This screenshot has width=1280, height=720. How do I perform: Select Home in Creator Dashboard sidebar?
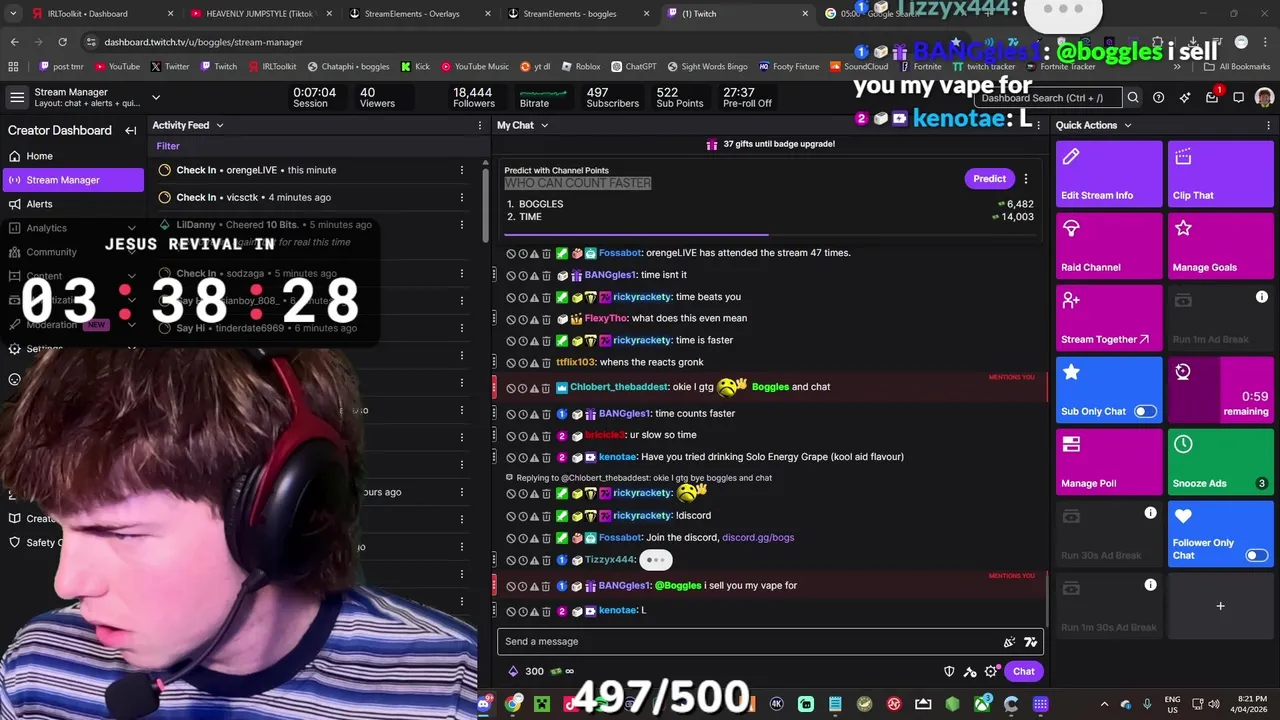click(73, 156)
